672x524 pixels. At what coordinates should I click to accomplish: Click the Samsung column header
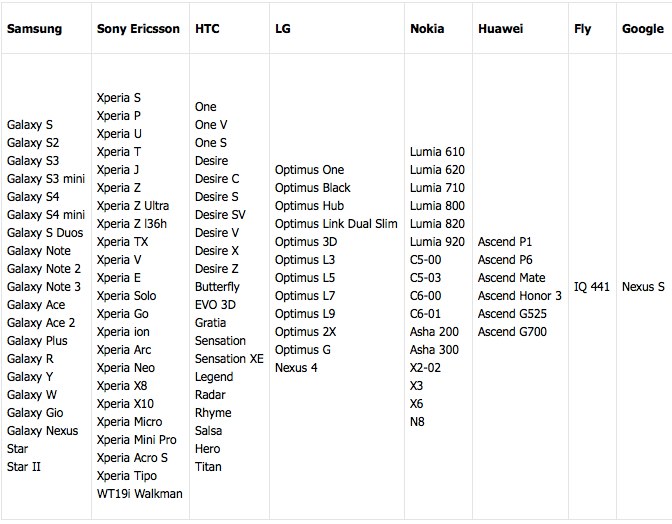pos(34,29)
